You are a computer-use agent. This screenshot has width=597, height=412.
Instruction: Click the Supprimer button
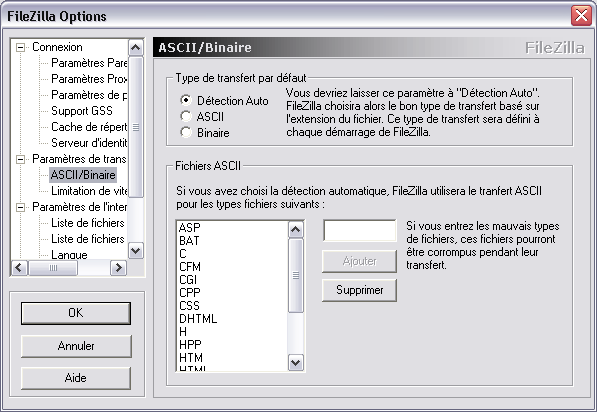pos(359,290)
